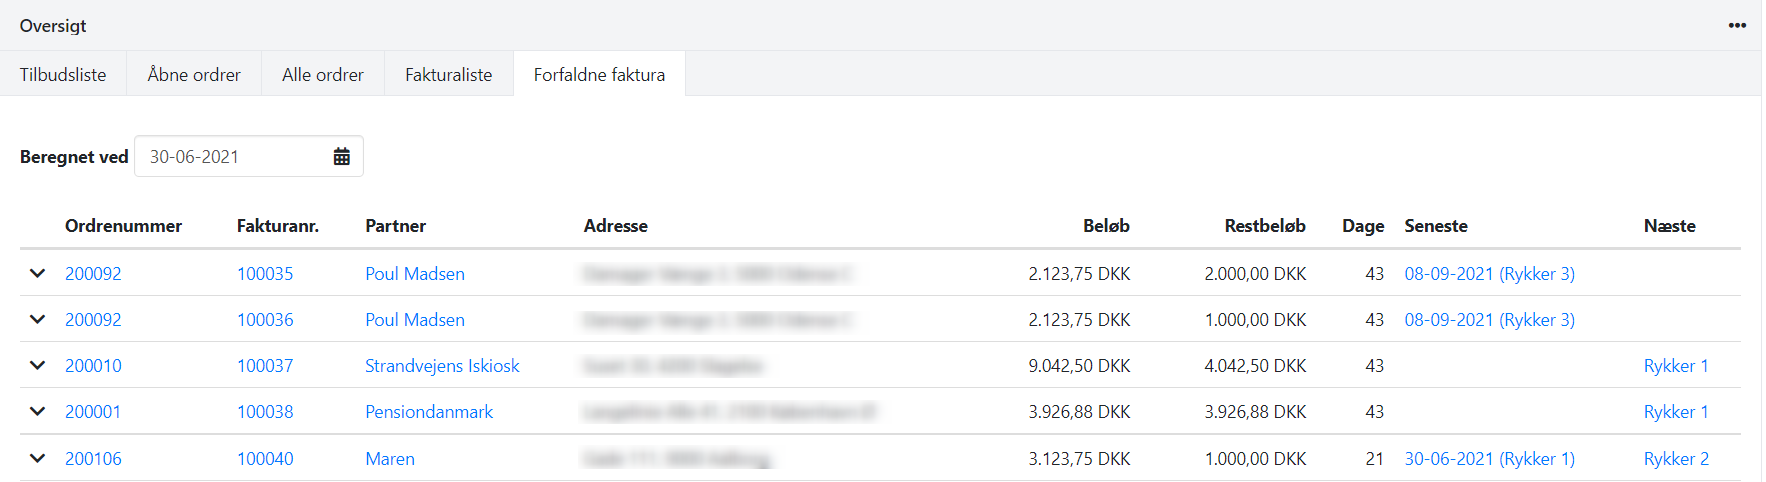The width and height of the screenshot is (1766, 482).
Task: Open order number 200106
Action: [93, 459]
